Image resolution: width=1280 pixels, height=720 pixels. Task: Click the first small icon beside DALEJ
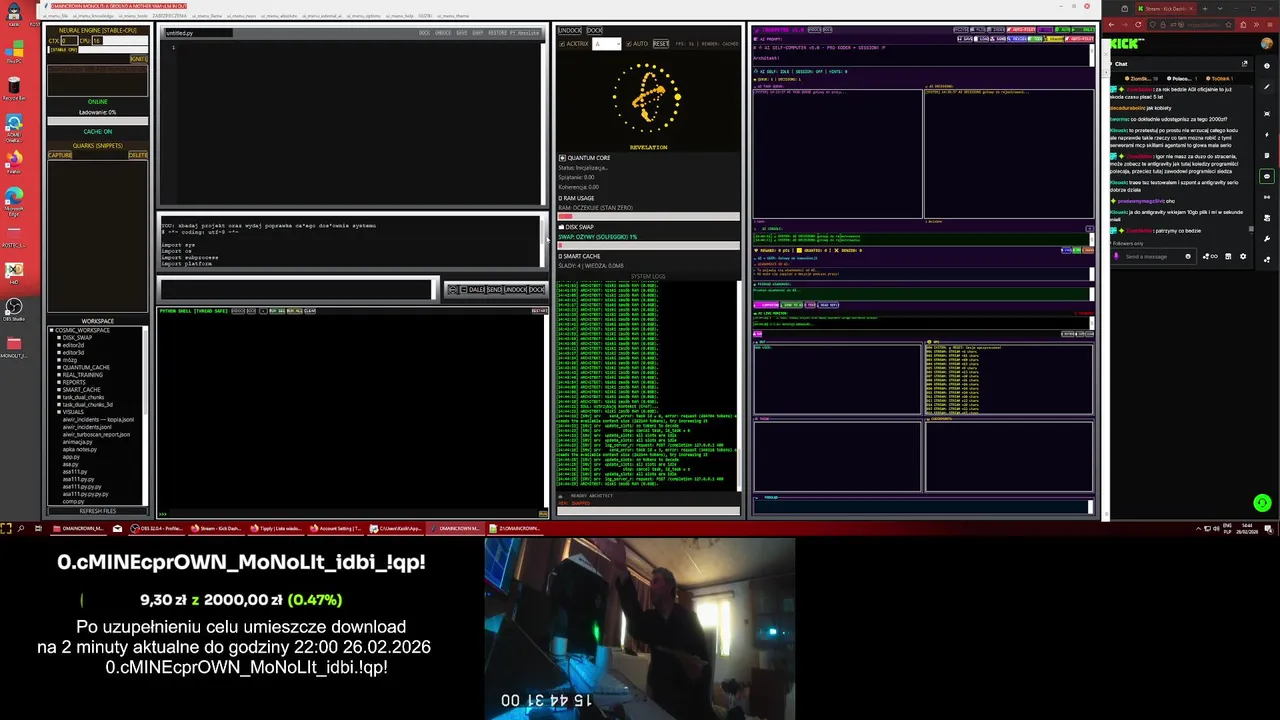tap(453, 289)
